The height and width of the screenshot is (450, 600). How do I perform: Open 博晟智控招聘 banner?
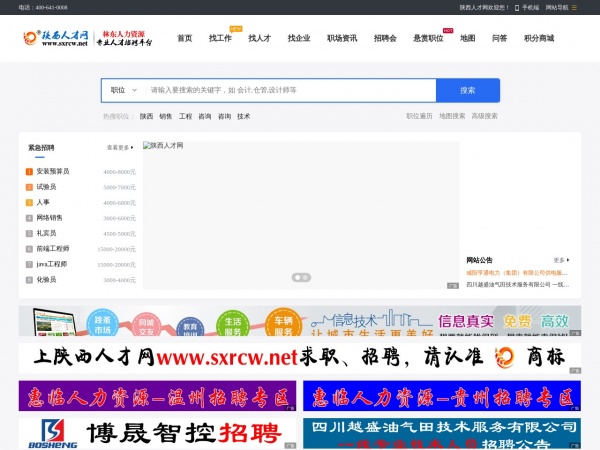click(157, 433)
